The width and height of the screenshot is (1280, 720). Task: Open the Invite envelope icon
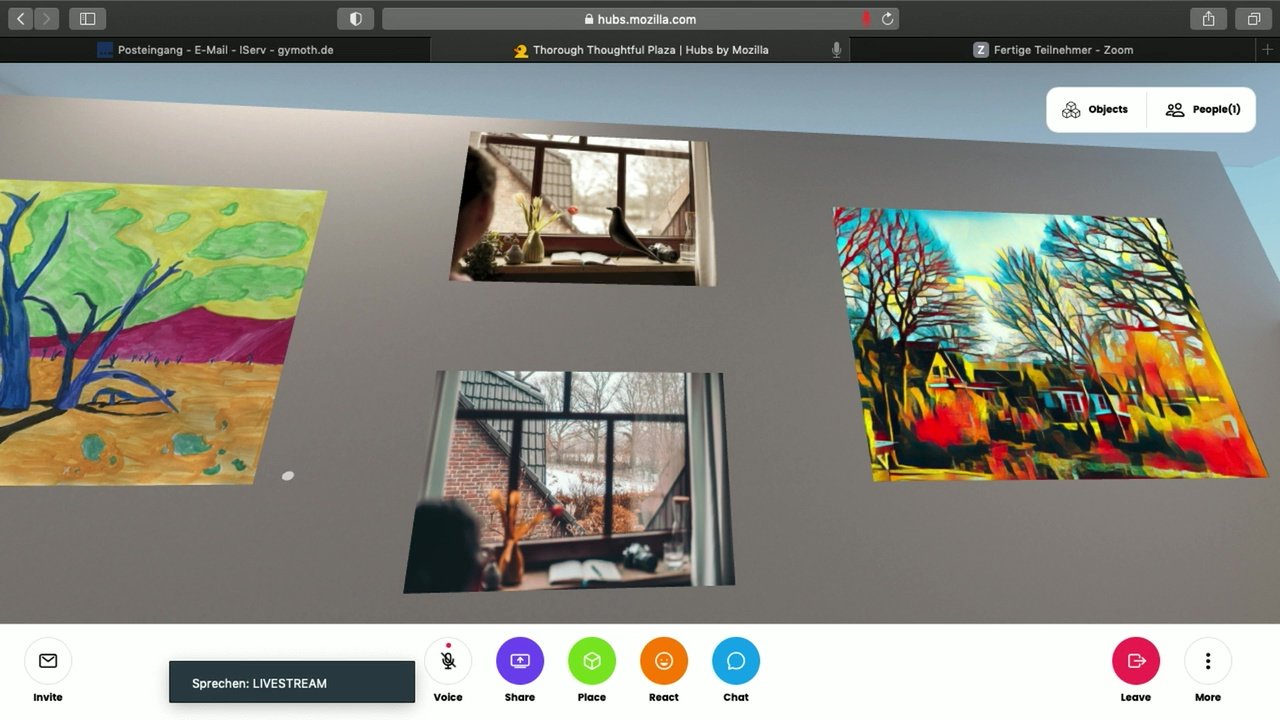48,661
